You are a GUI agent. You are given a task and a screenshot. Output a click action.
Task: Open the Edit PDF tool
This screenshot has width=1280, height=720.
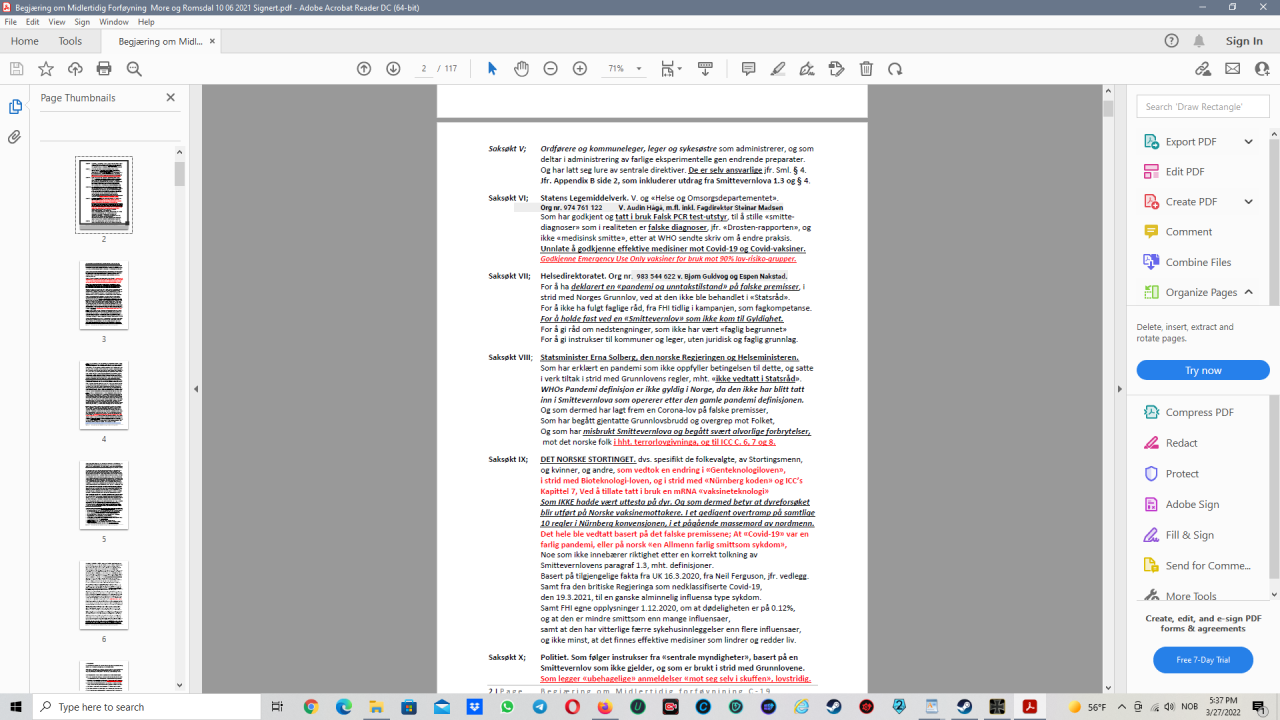tap(1185, 172)
